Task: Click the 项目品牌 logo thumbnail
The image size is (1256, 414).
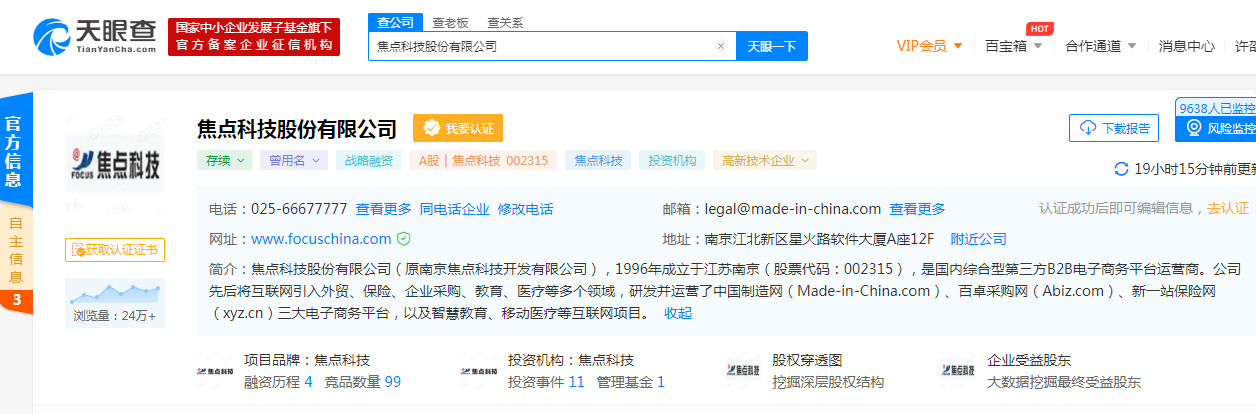Action: click(217, 371)
